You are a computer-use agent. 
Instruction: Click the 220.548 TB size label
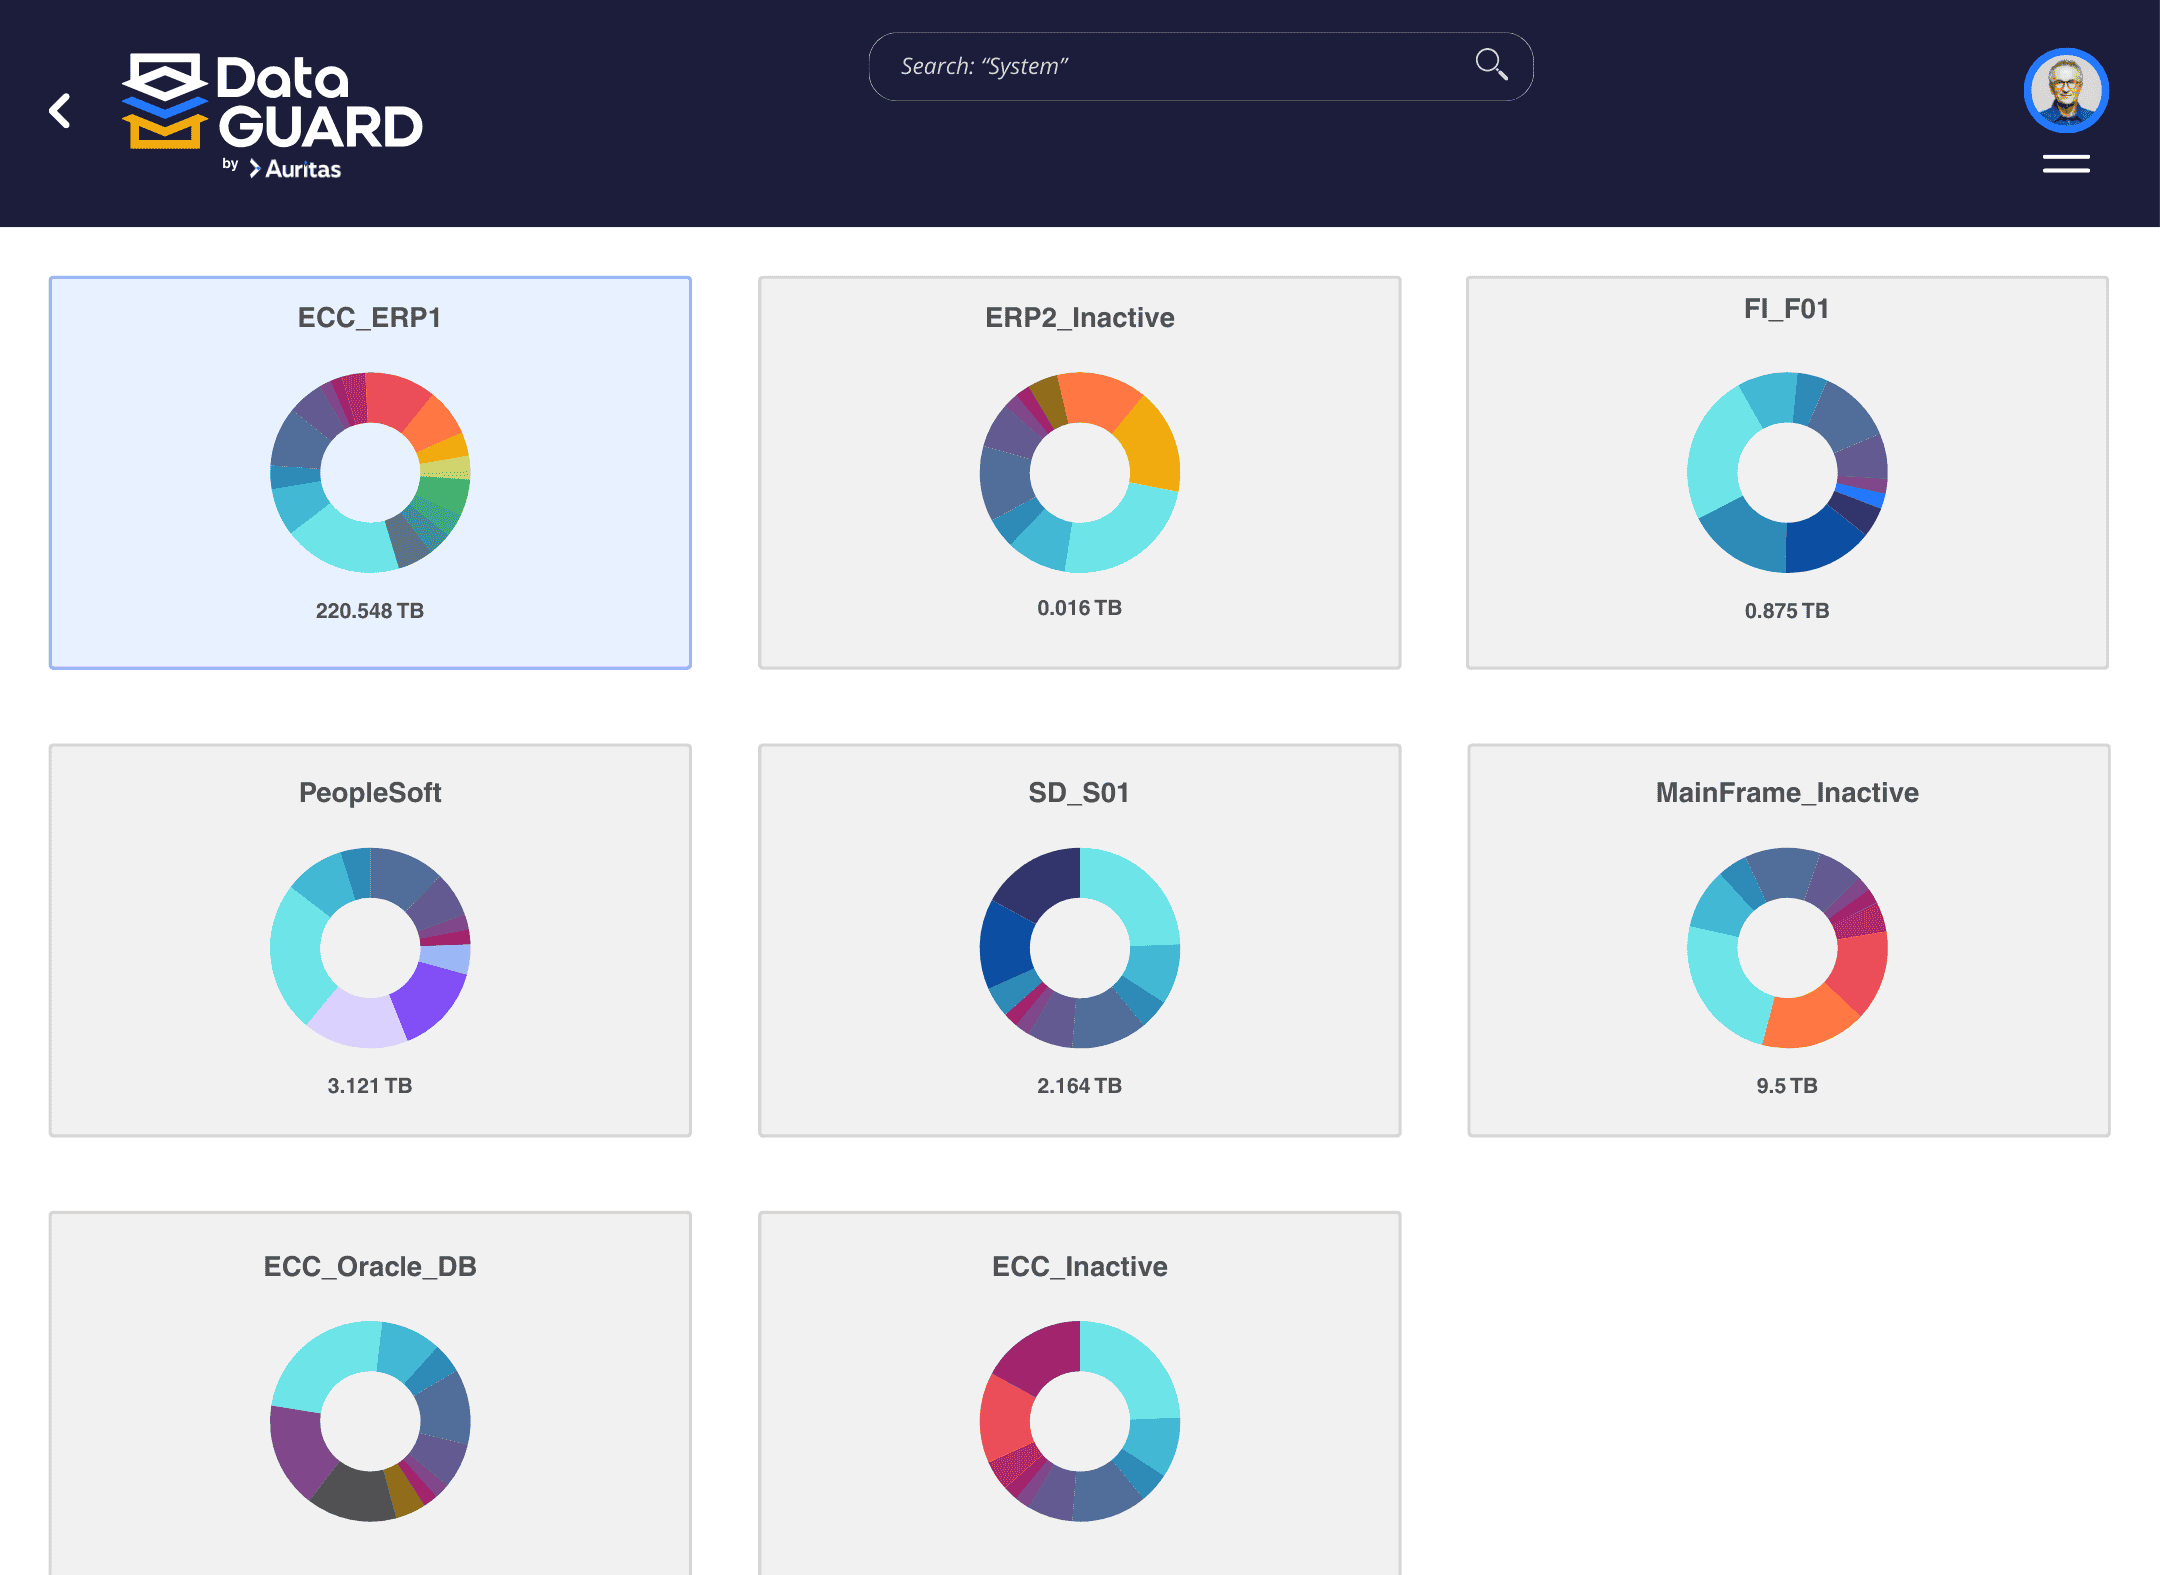pos(370,609)
